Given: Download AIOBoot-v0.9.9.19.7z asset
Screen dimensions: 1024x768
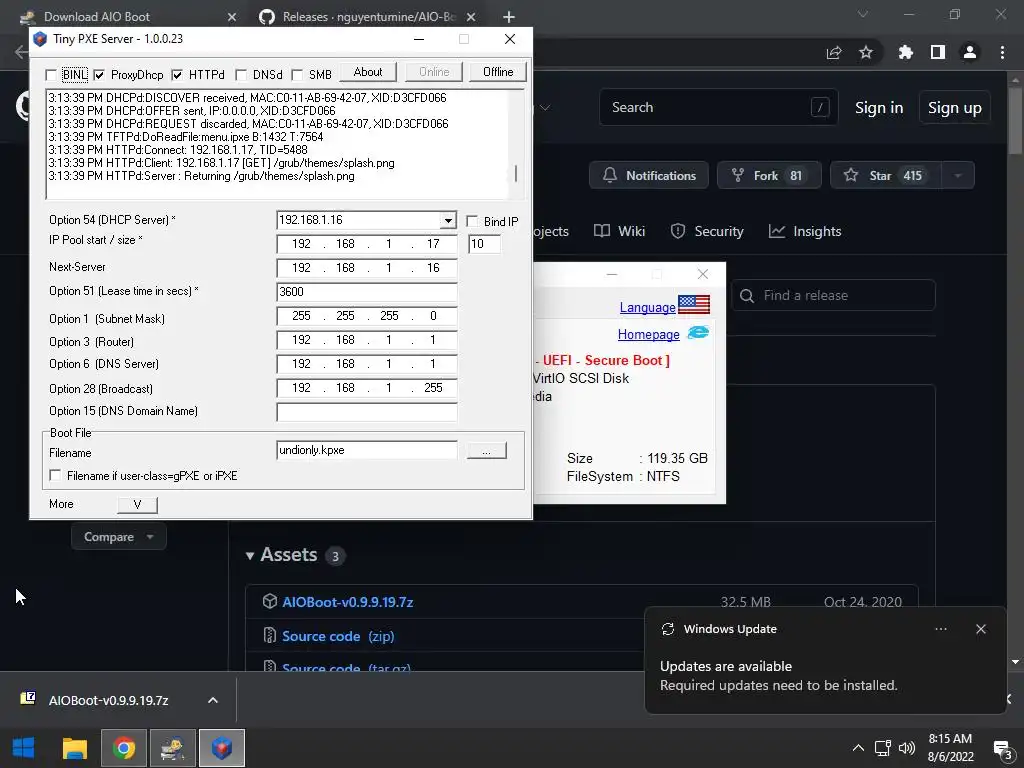Looking at the screenshot, I should pos(347,602).
